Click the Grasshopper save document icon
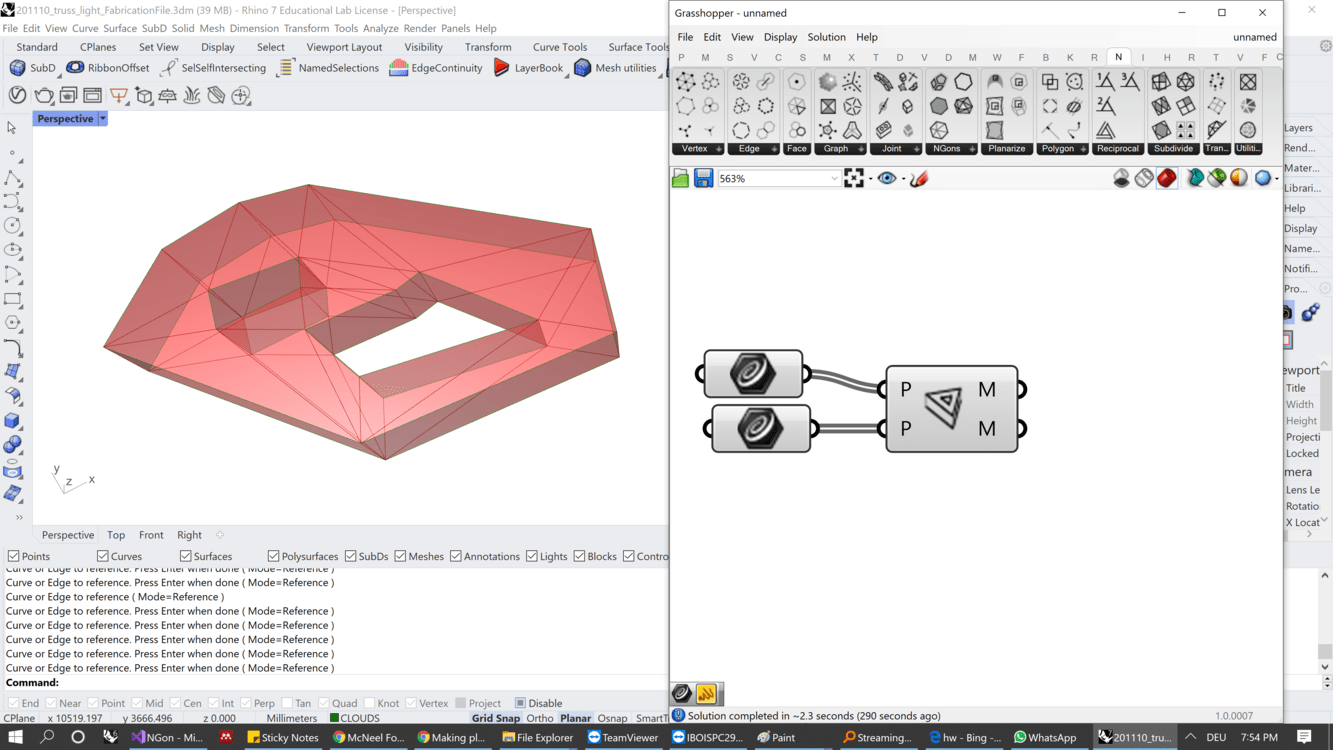The height and width of the screenshot is (750, 1333). [703, 178]
